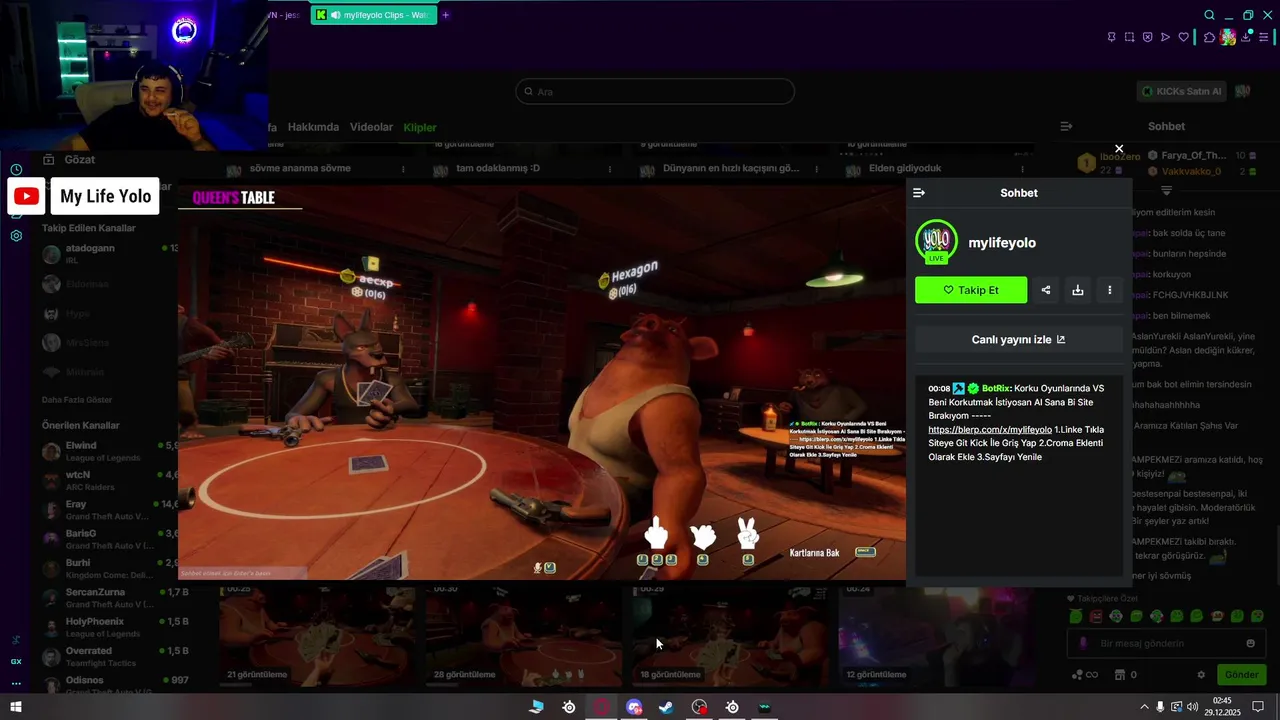The width and height of the screenshot is (1280, 720).
Task: Click the heart bookmark toolbar icon
Action: click(1184, 37)
